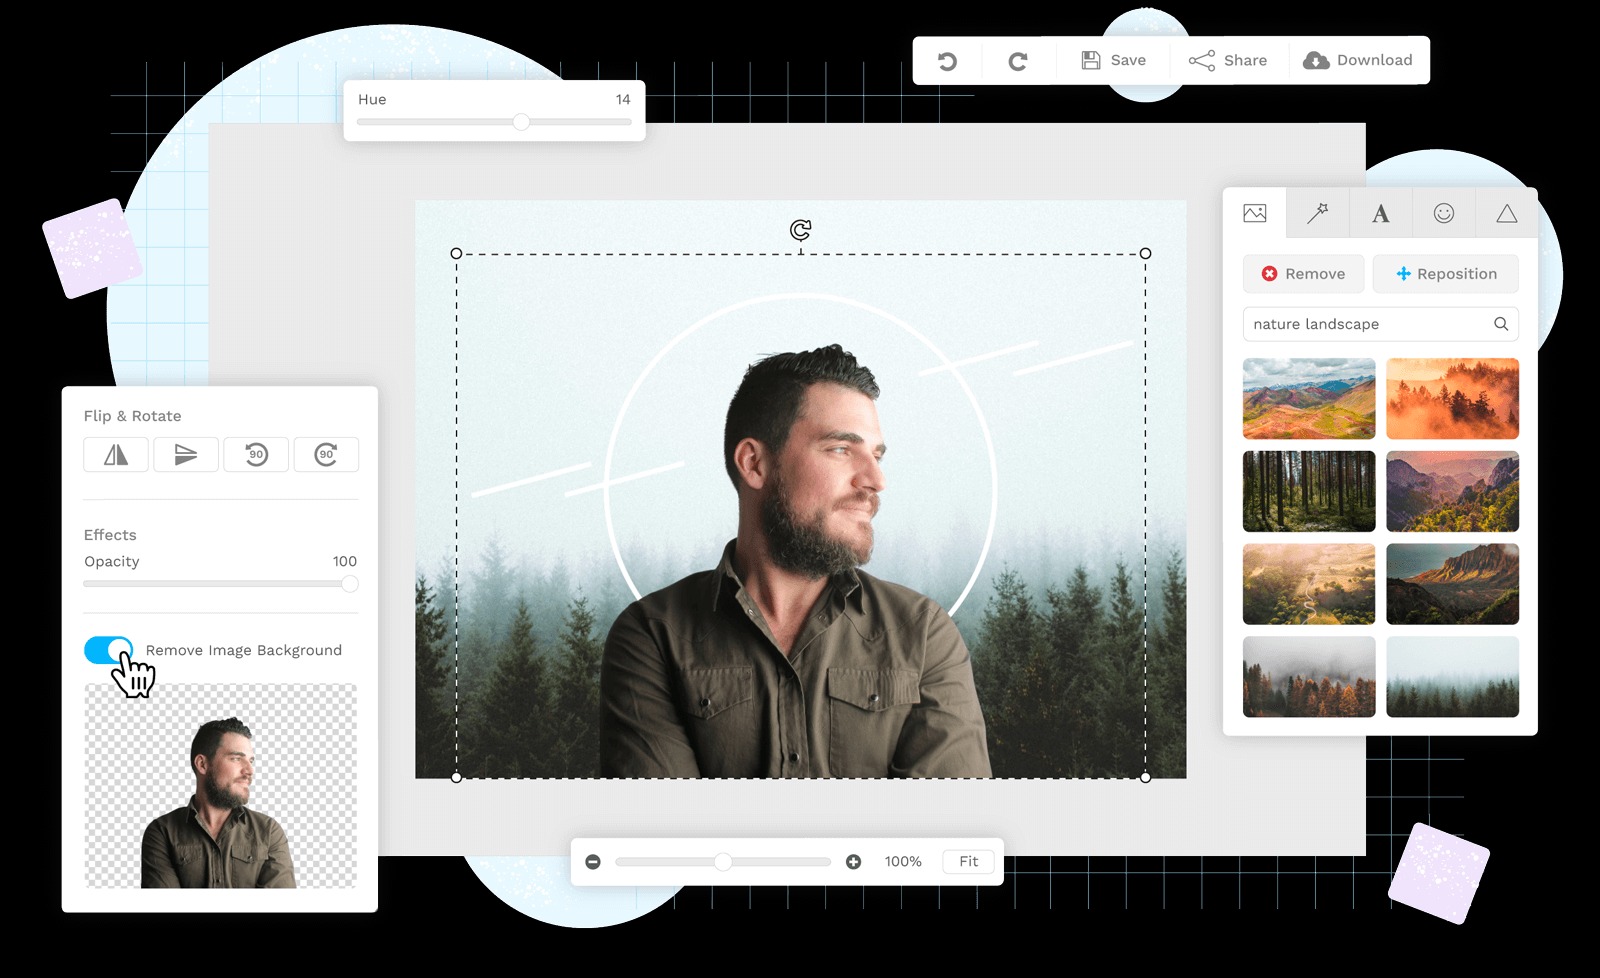Click the zoom in plus icon
This screenshot has width=1600, height=978.
click(x=853, y=862)
